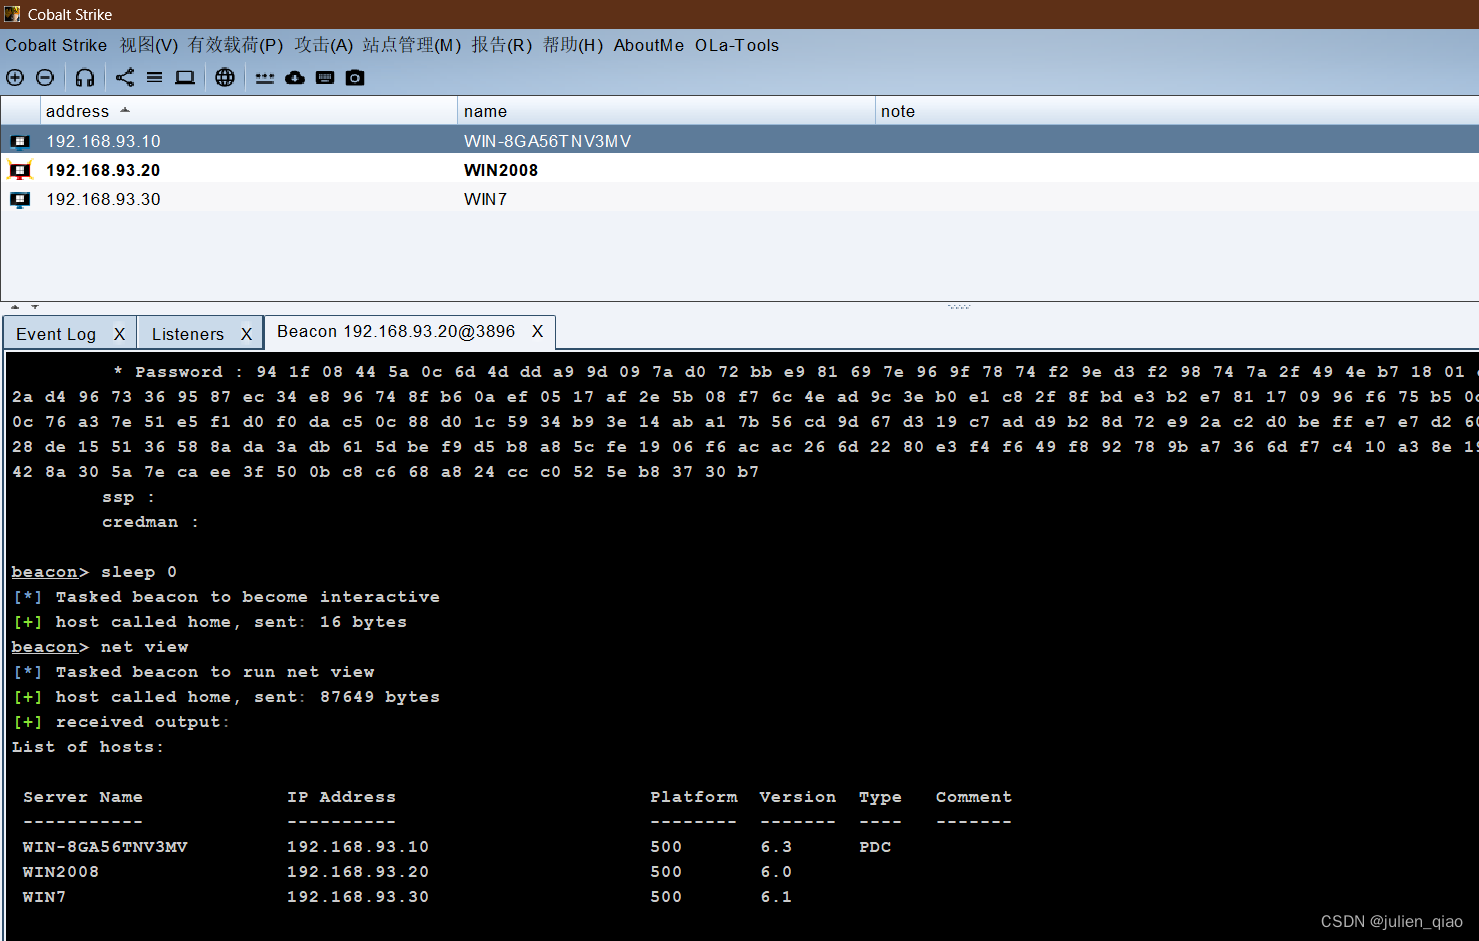Open the downloaded files cloud icon
The width and height of the screenshot is (1479, 941).
point(295,77)
